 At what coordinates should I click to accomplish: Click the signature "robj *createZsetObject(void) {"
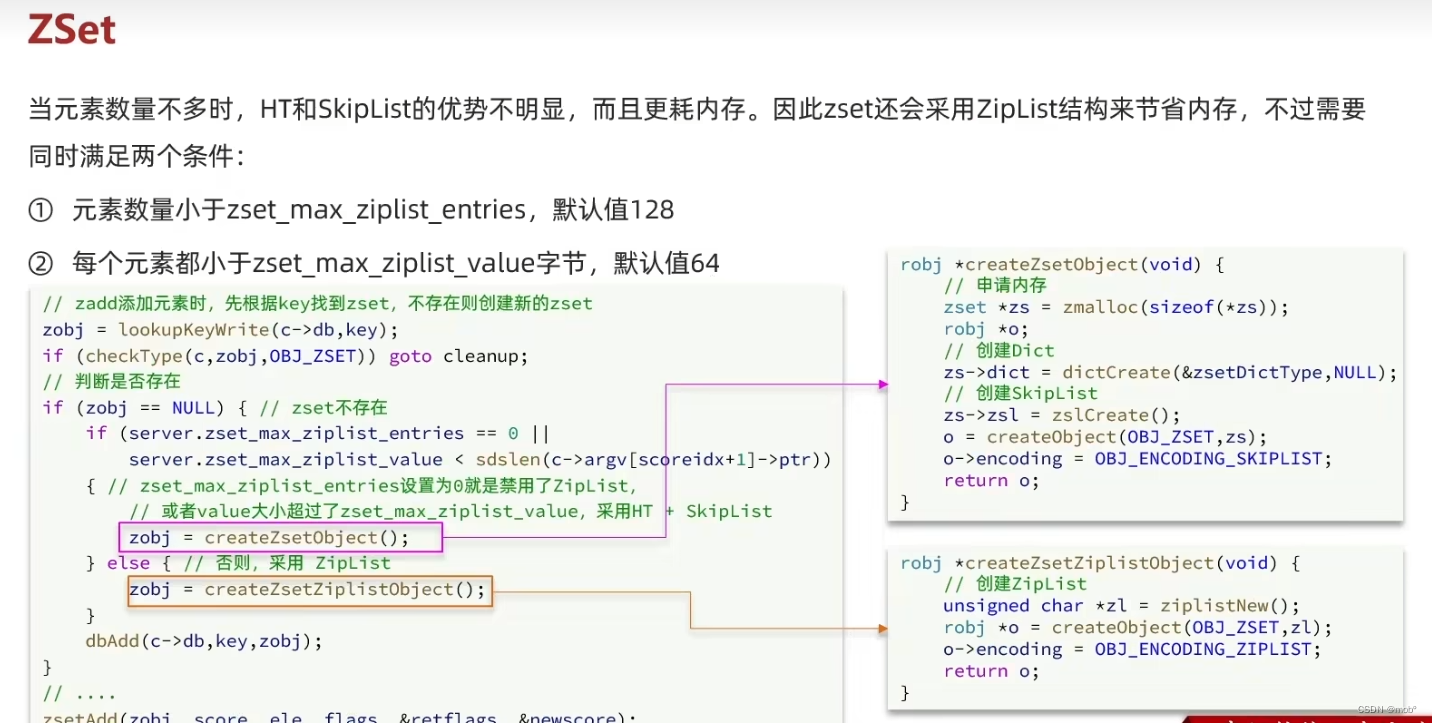tap(1062, 265)
